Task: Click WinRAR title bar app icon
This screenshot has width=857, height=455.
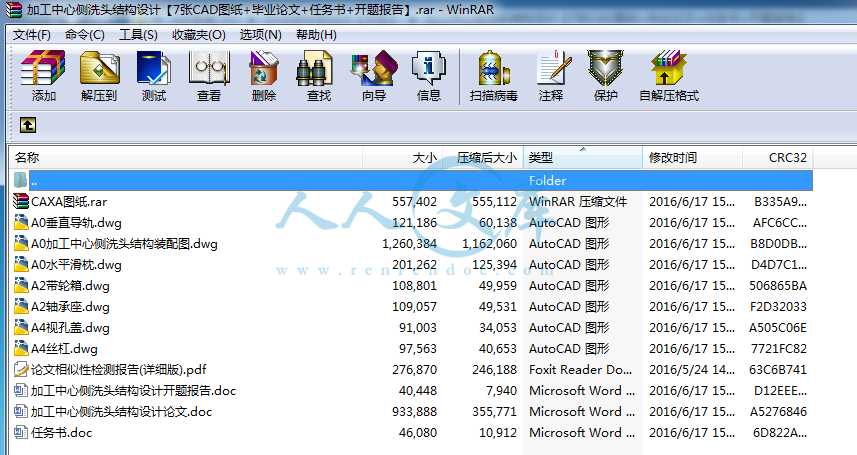Action: tap(13, 10)
